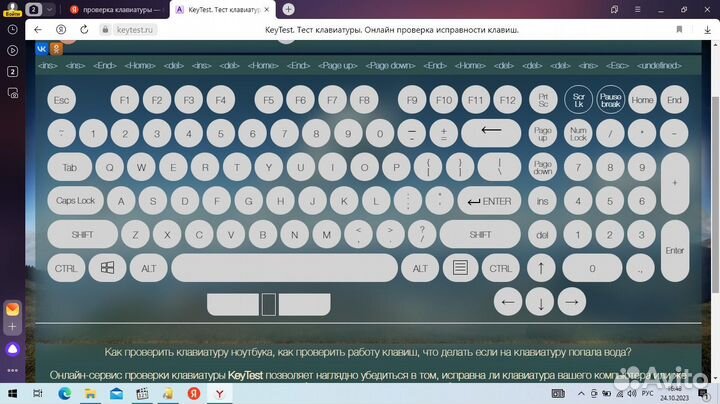
Task: Click the numpad Enter key
Action: point(675,251)
